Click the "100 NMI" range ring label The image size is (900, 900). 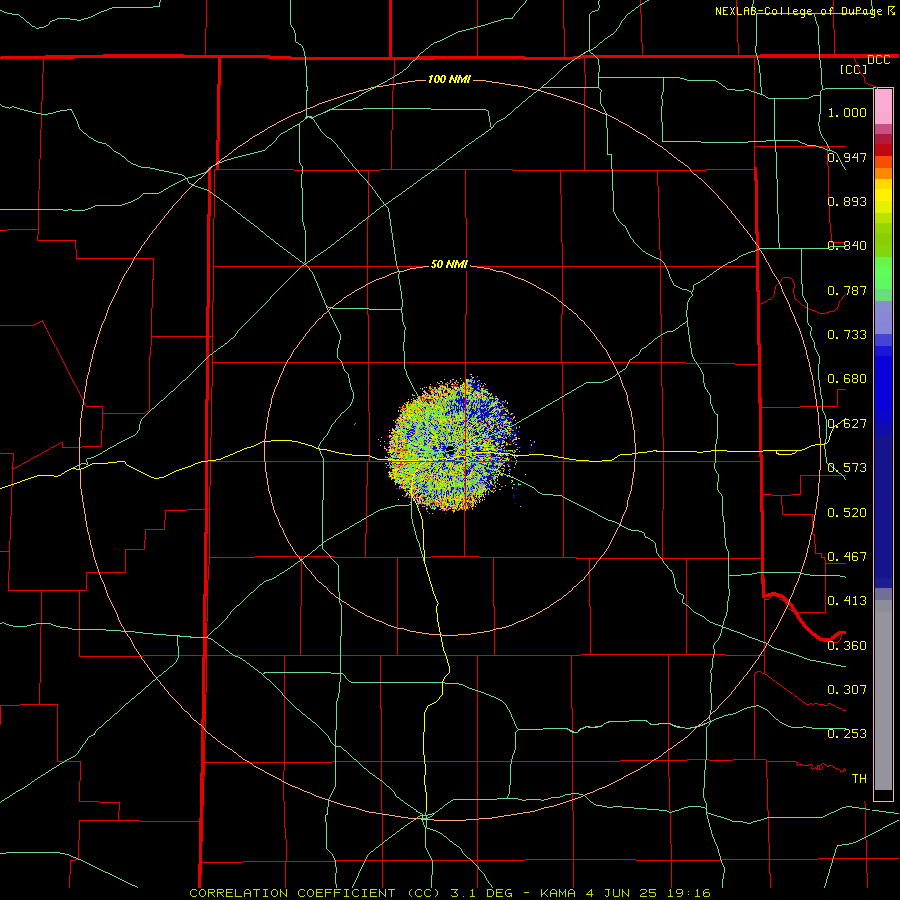[449, 79]
